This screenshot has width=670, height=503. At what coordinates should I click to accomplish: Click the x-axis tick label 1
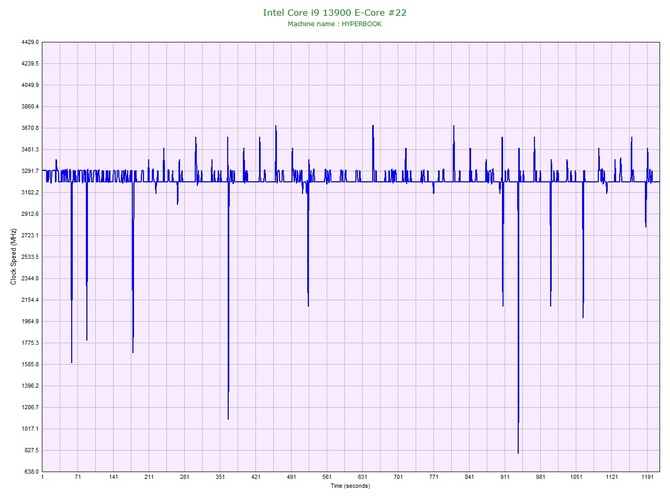pos(42,477)
